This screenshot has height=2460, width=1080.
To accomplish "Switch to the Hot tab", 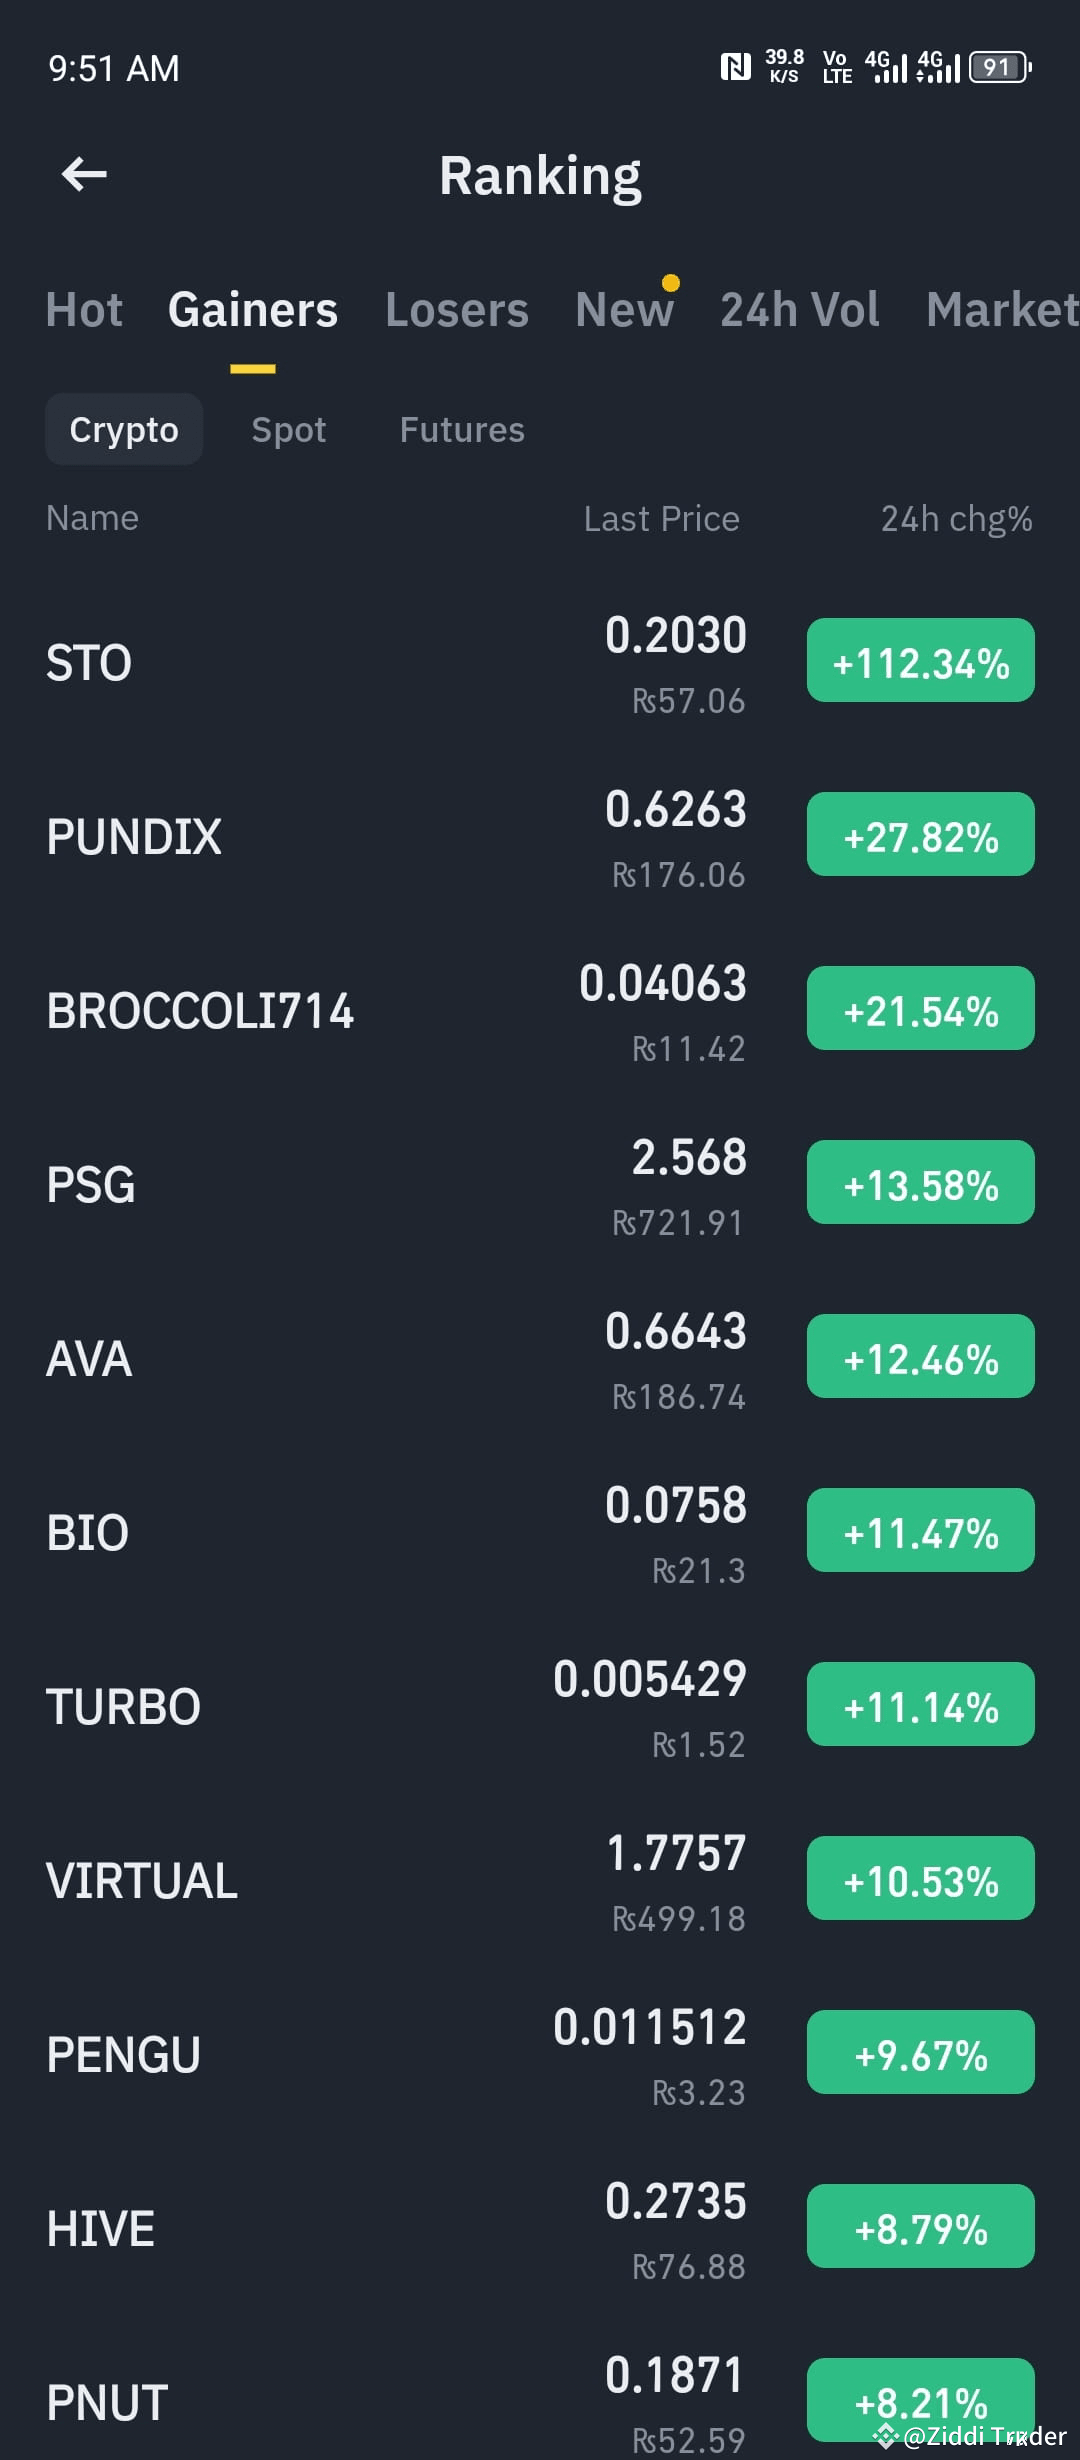I will 84,310.
